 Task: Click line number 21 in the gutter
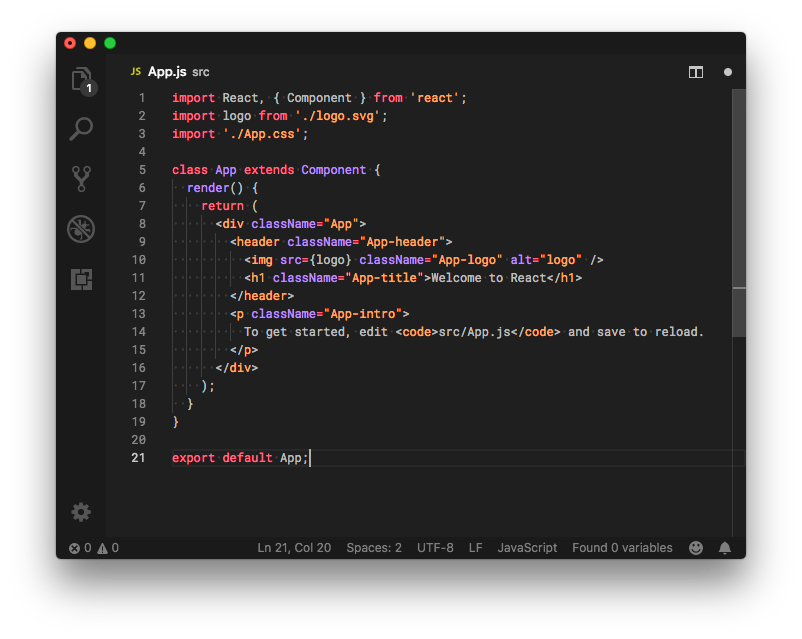[x=138, y=458]
